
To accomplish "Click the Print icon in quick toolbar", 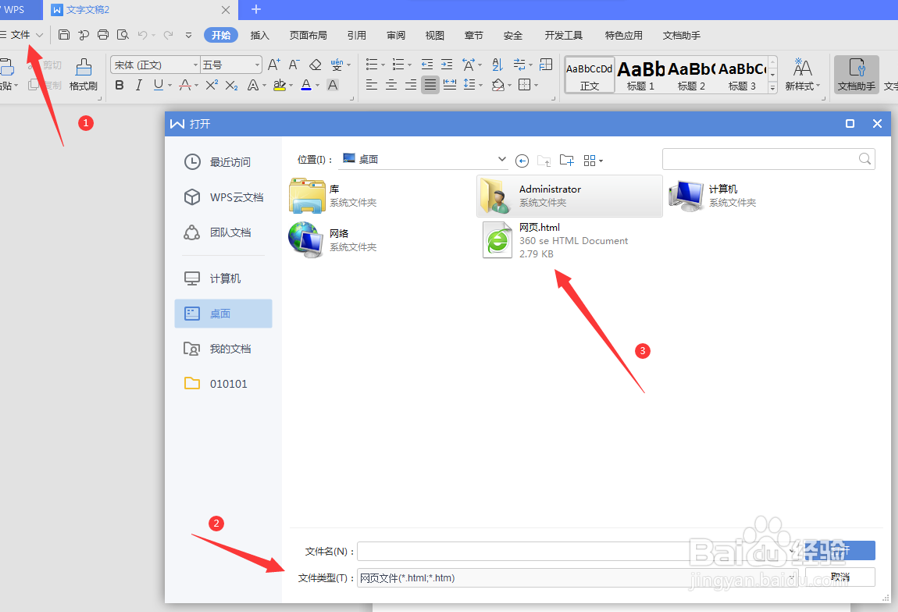I will click(x=103, y=35).
